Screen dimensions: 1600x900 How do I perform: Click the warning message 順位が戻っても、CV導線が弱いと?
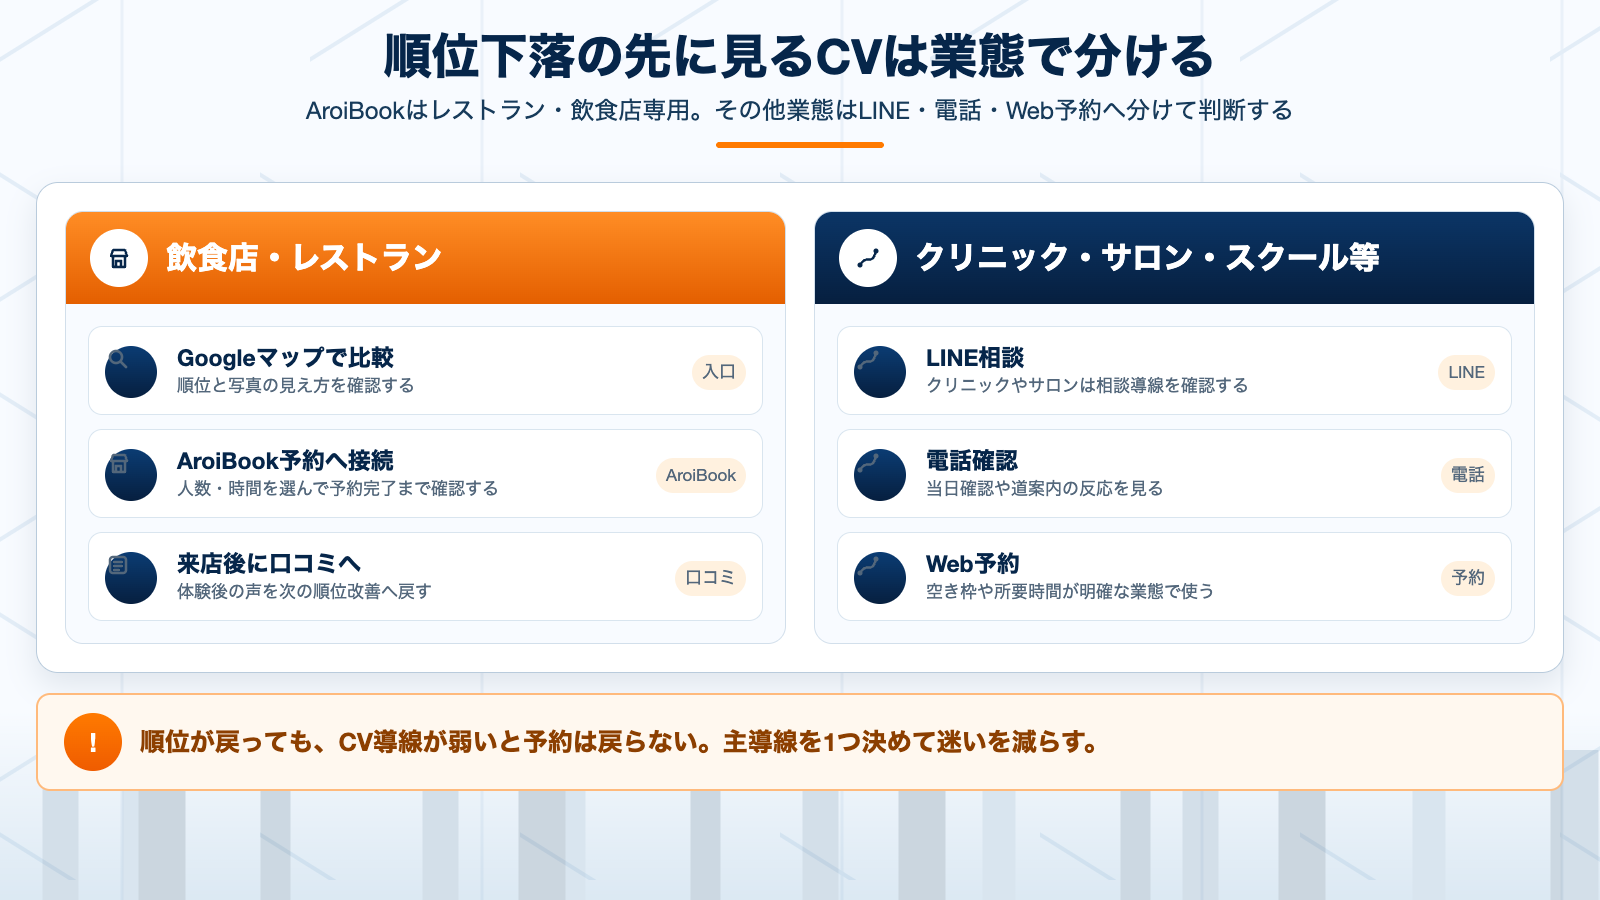pos(620,742)
